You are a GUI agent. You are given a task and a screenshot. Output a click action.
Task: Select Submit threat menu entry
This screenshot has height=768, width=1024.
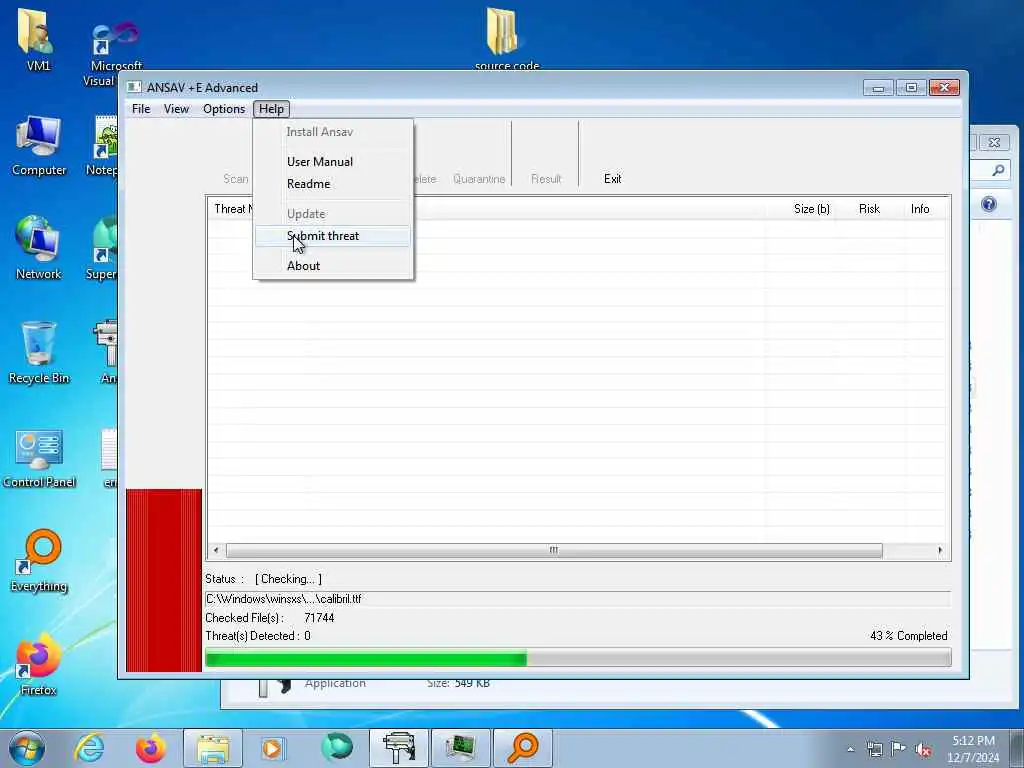[333, 236]
